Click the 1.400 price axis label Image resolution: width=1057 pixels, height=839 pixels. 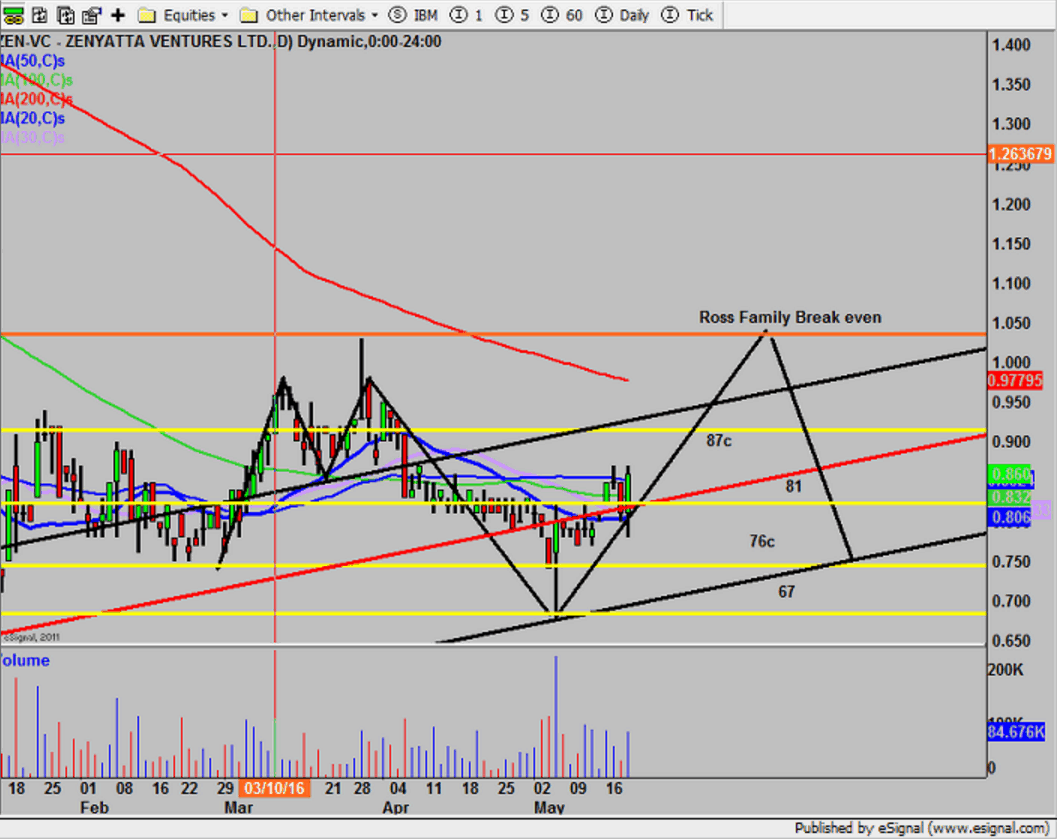pyautogui.click(x=1011, y=45)
